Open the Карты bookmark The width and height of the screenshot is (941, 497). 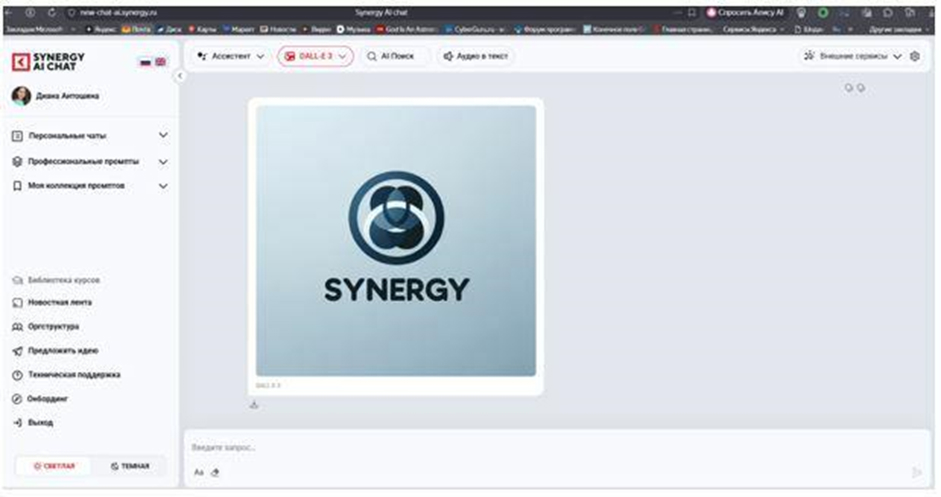(202, 29)
